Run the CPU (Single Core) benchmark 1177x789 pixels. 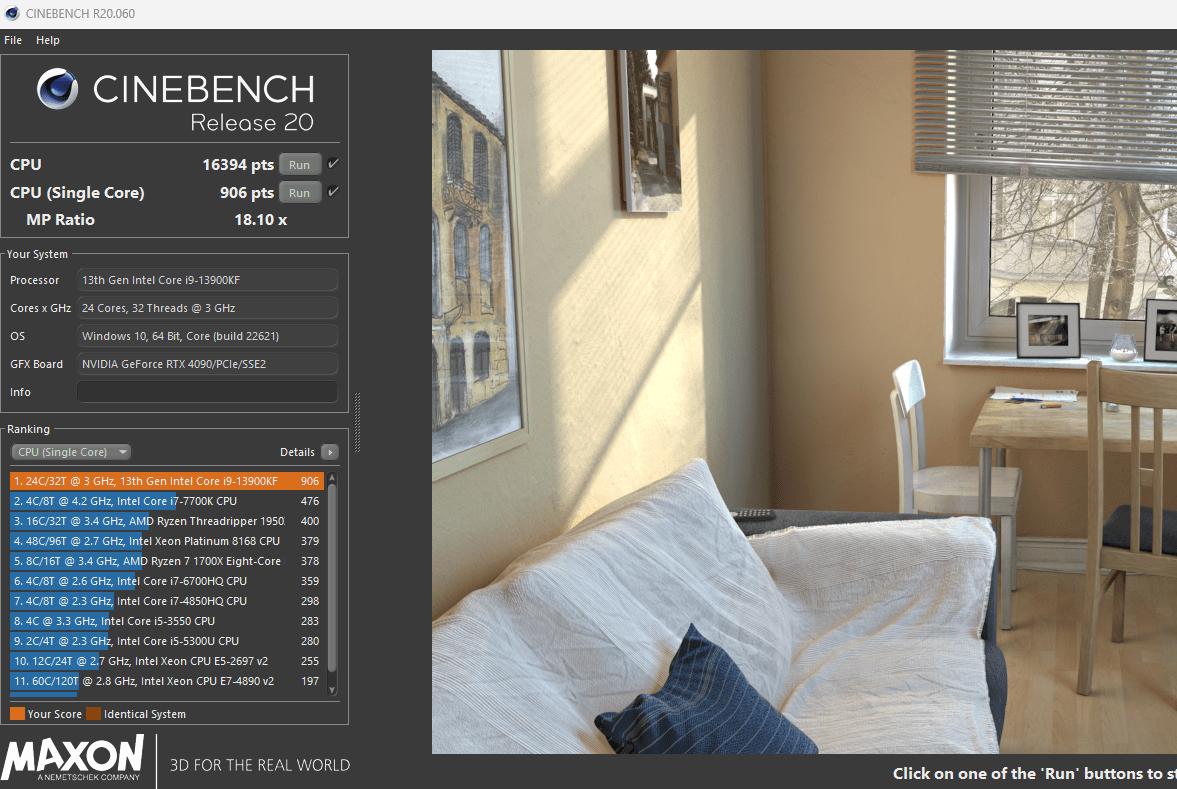point(300,193)
